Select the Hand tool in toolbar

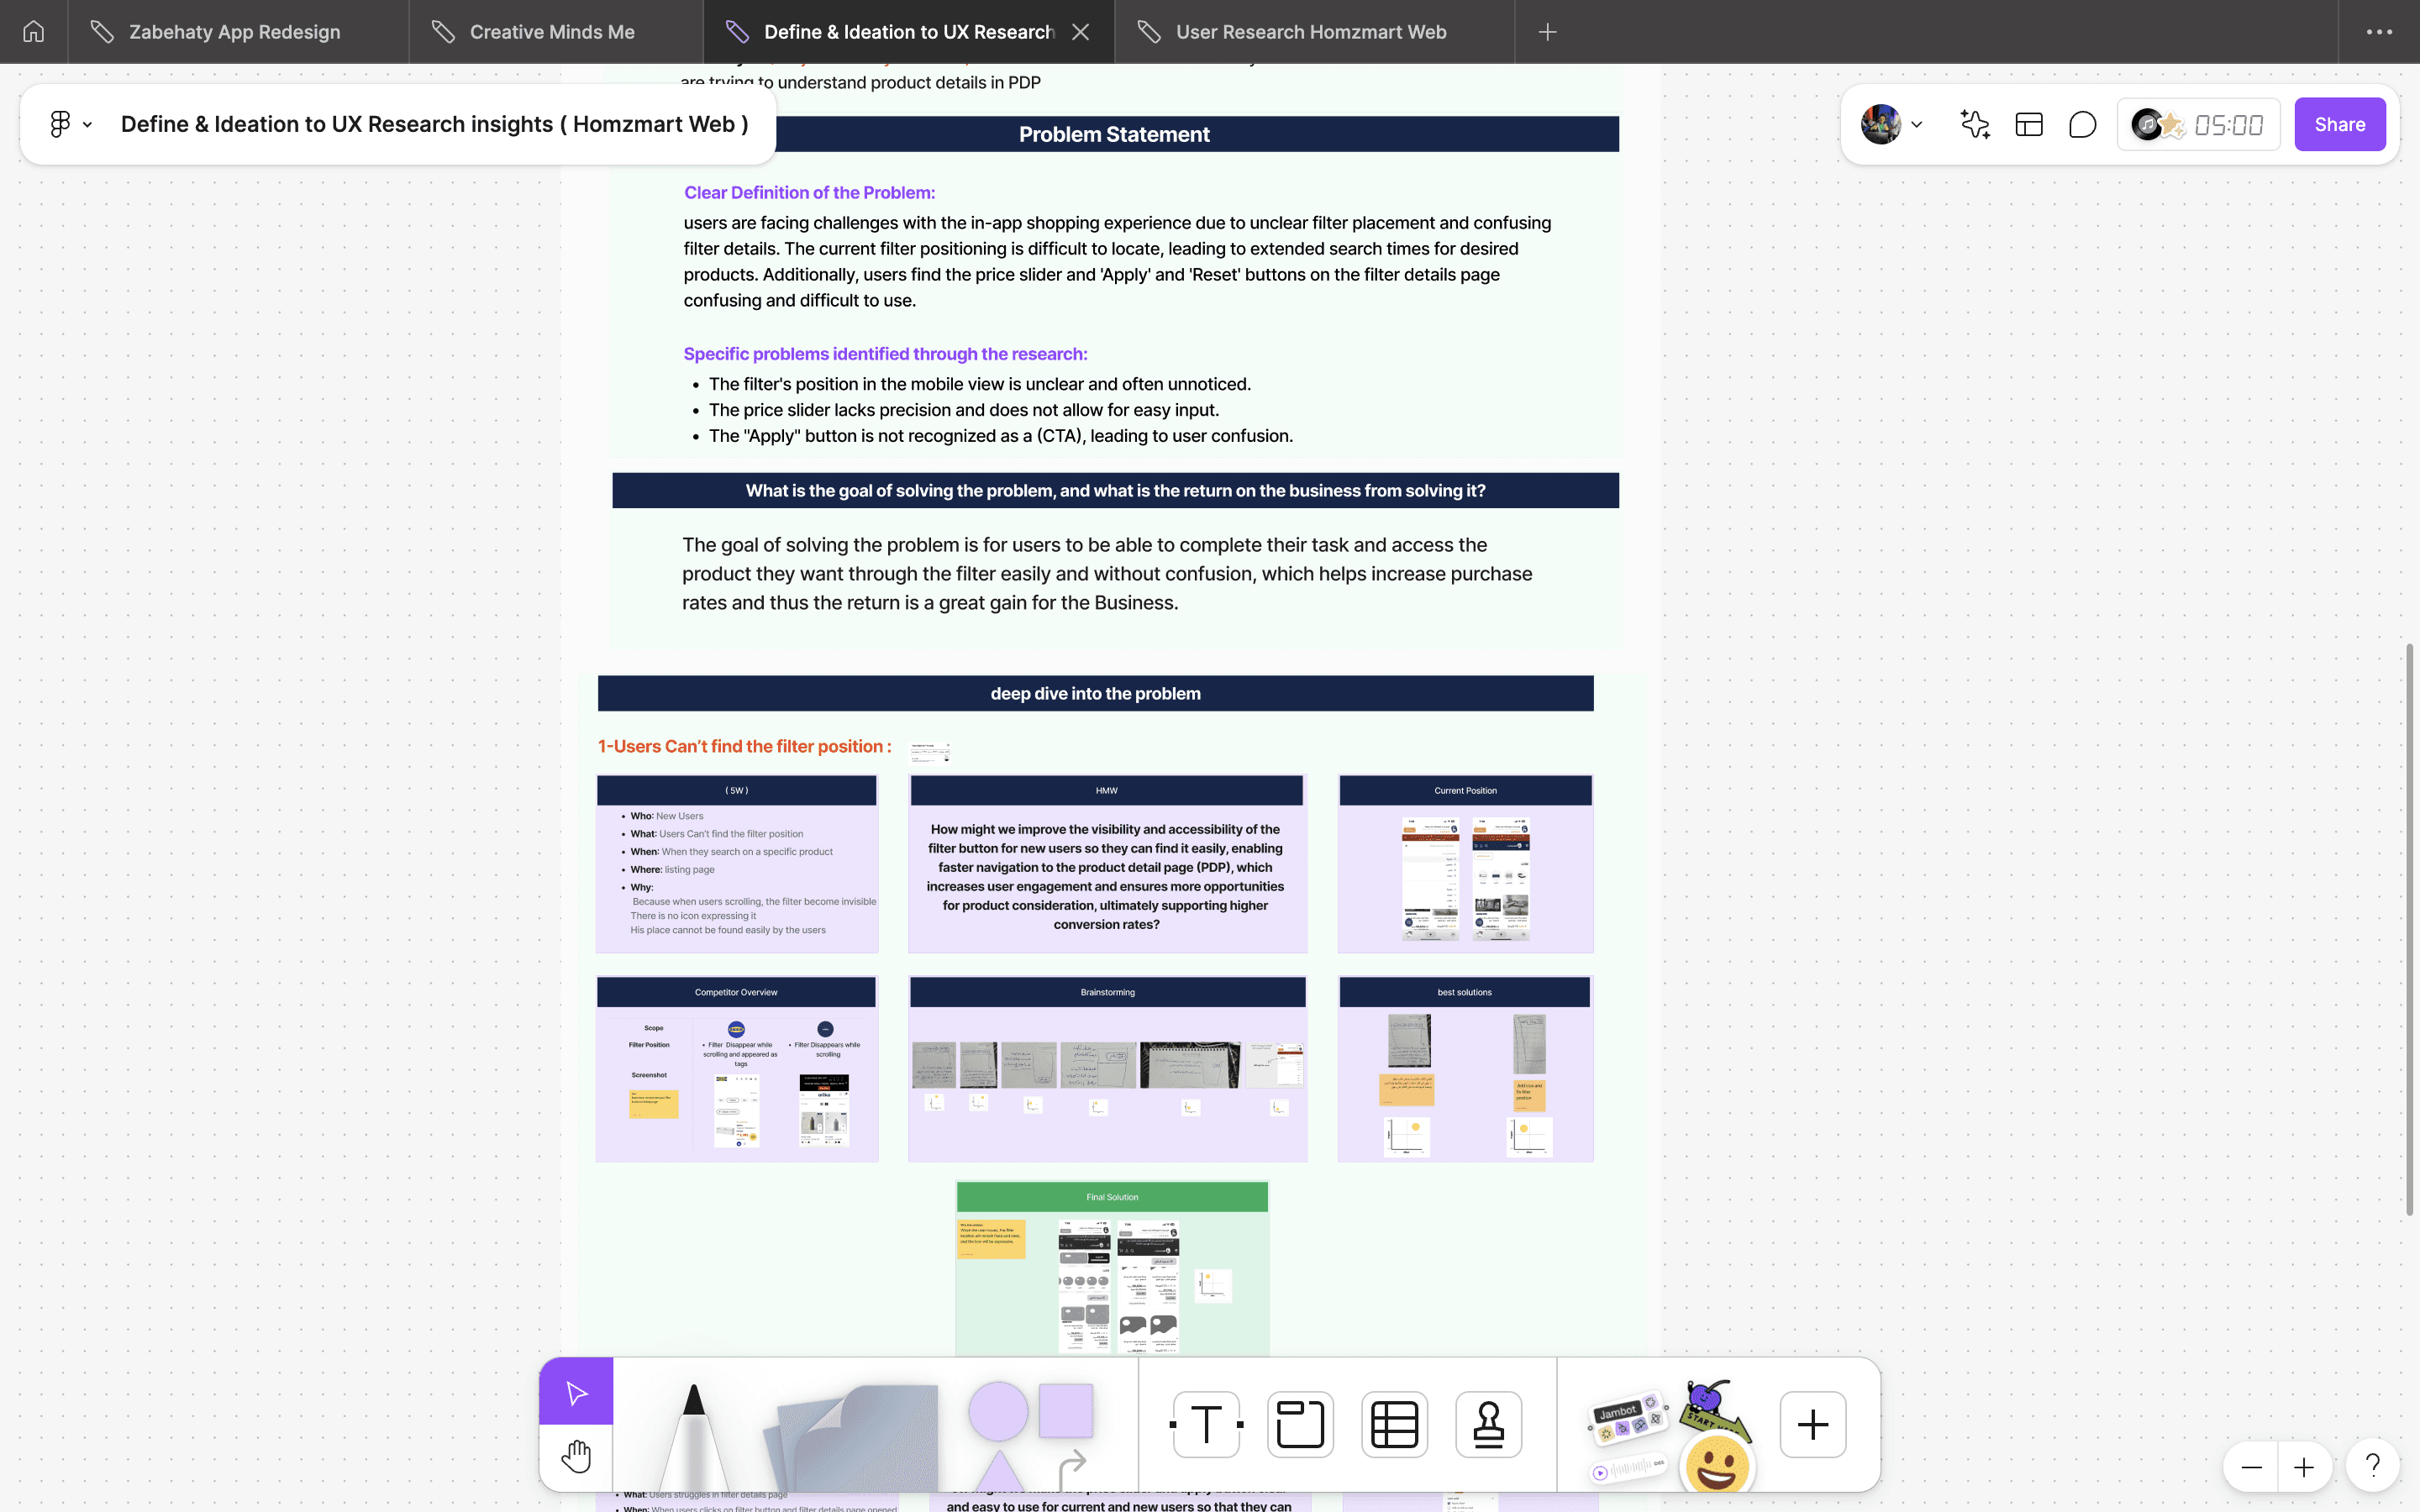[576, 1457]
